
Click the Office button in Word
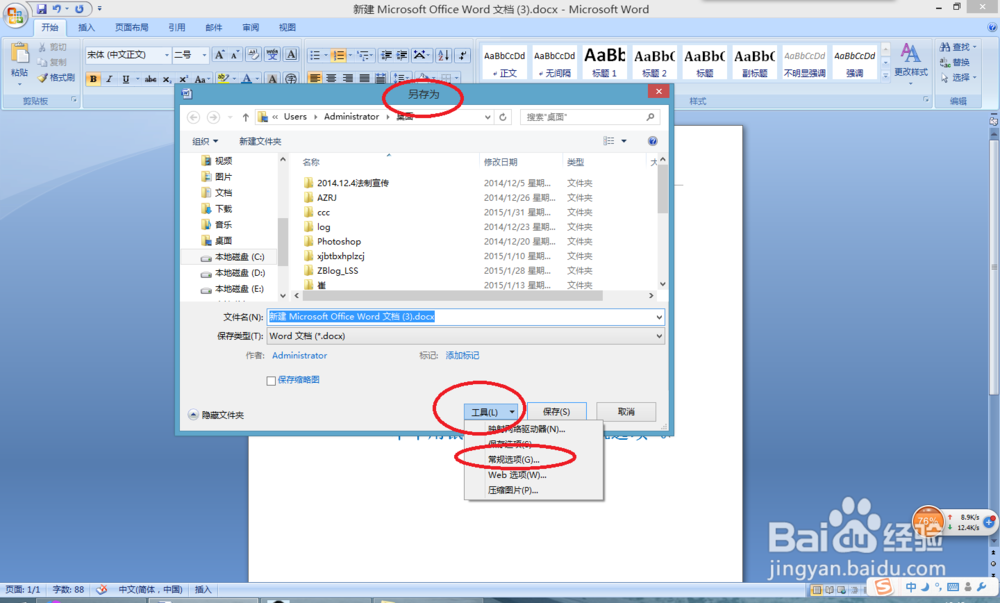point(15,15)
